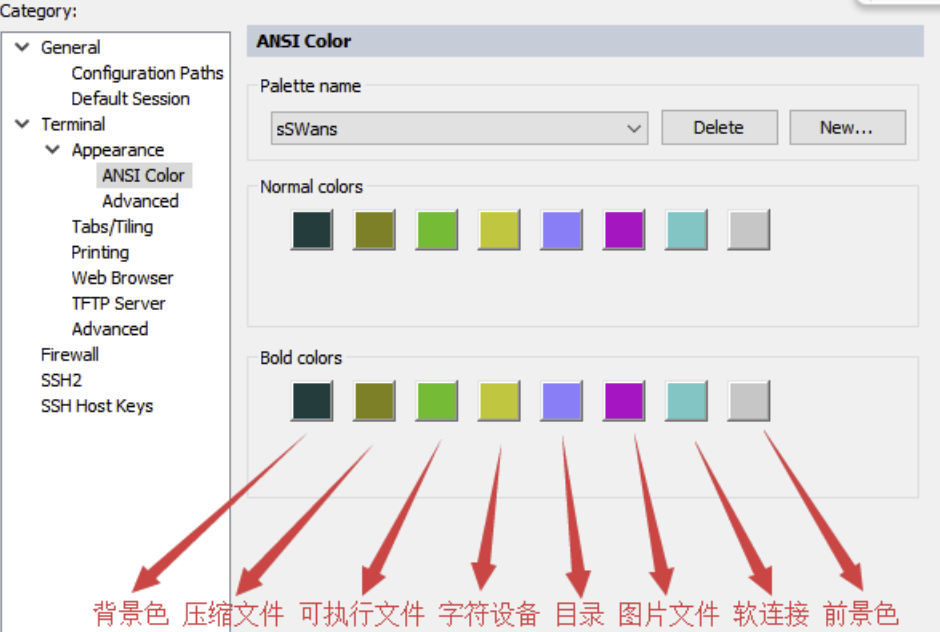Pick purple swatch in Normal colors

point(624,230)
